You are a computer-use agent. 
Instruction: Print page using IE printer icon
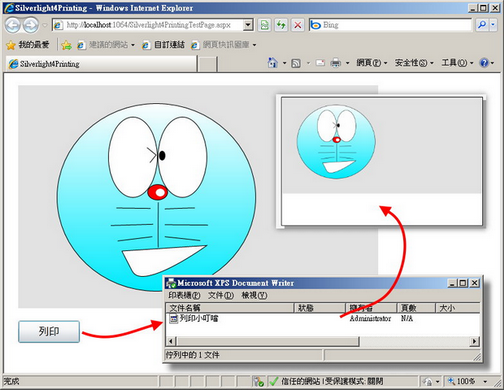(336, 63)
